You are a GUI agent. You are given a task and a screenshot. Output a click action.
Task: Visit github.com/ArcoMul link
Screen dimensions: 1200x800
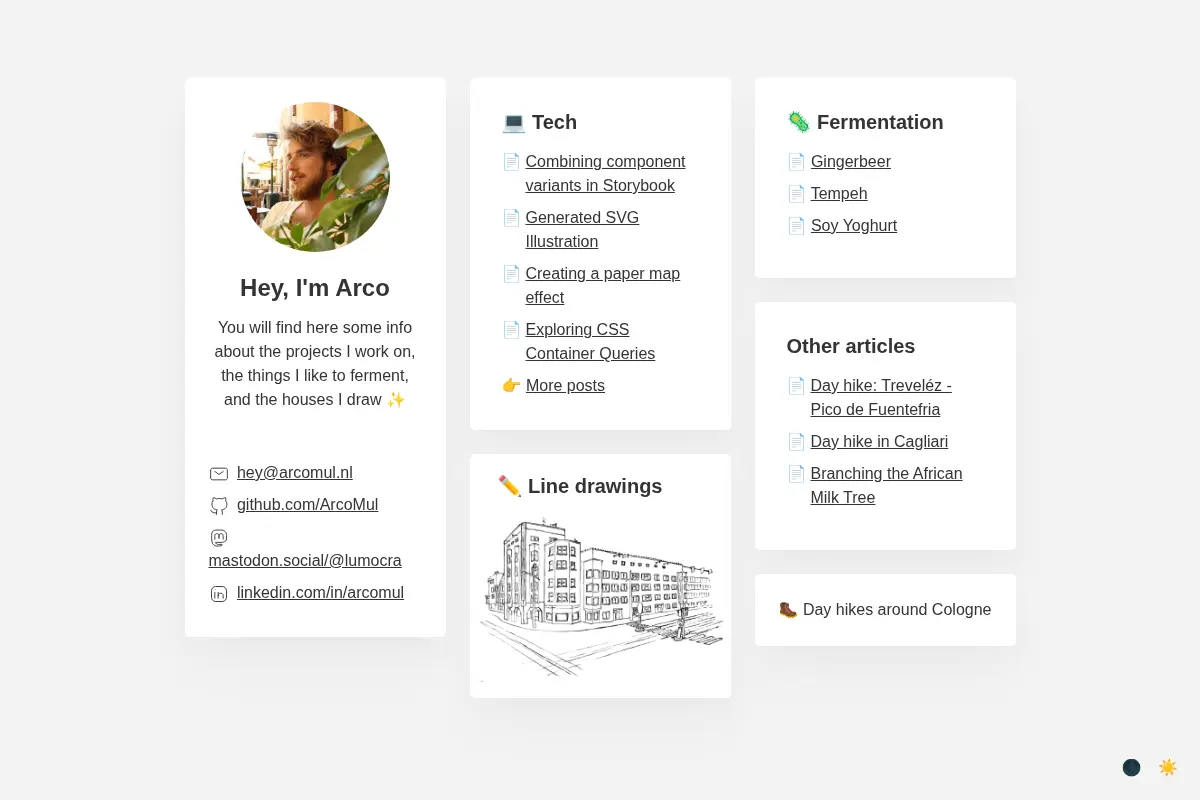[307, 505]
